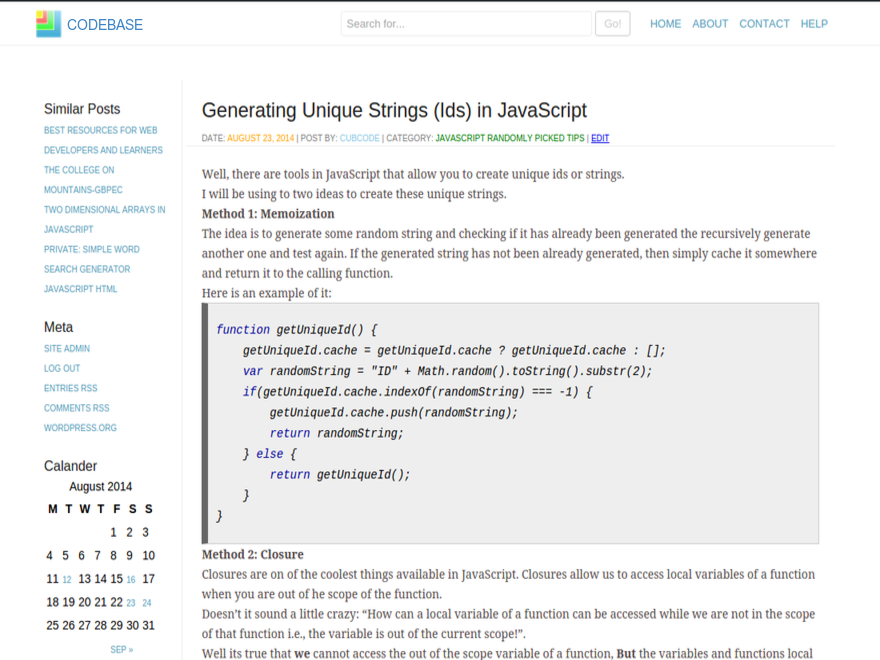Open the HELP menu item

click(814, 24)
